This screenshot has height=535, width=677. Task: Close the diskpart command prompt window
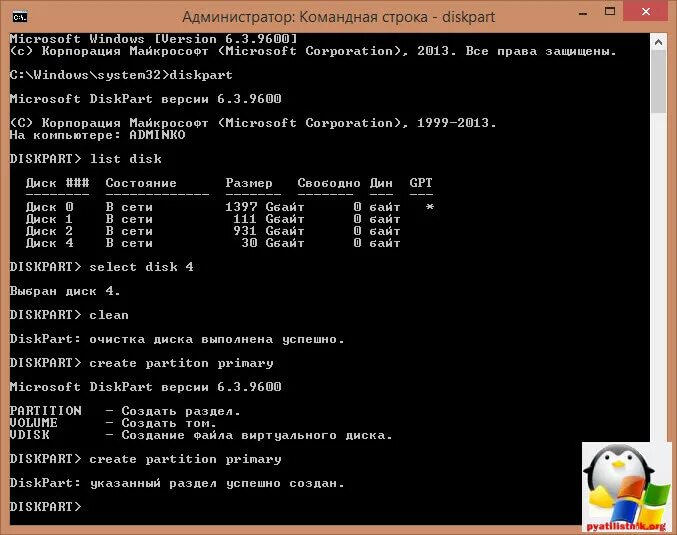[646, 12]
